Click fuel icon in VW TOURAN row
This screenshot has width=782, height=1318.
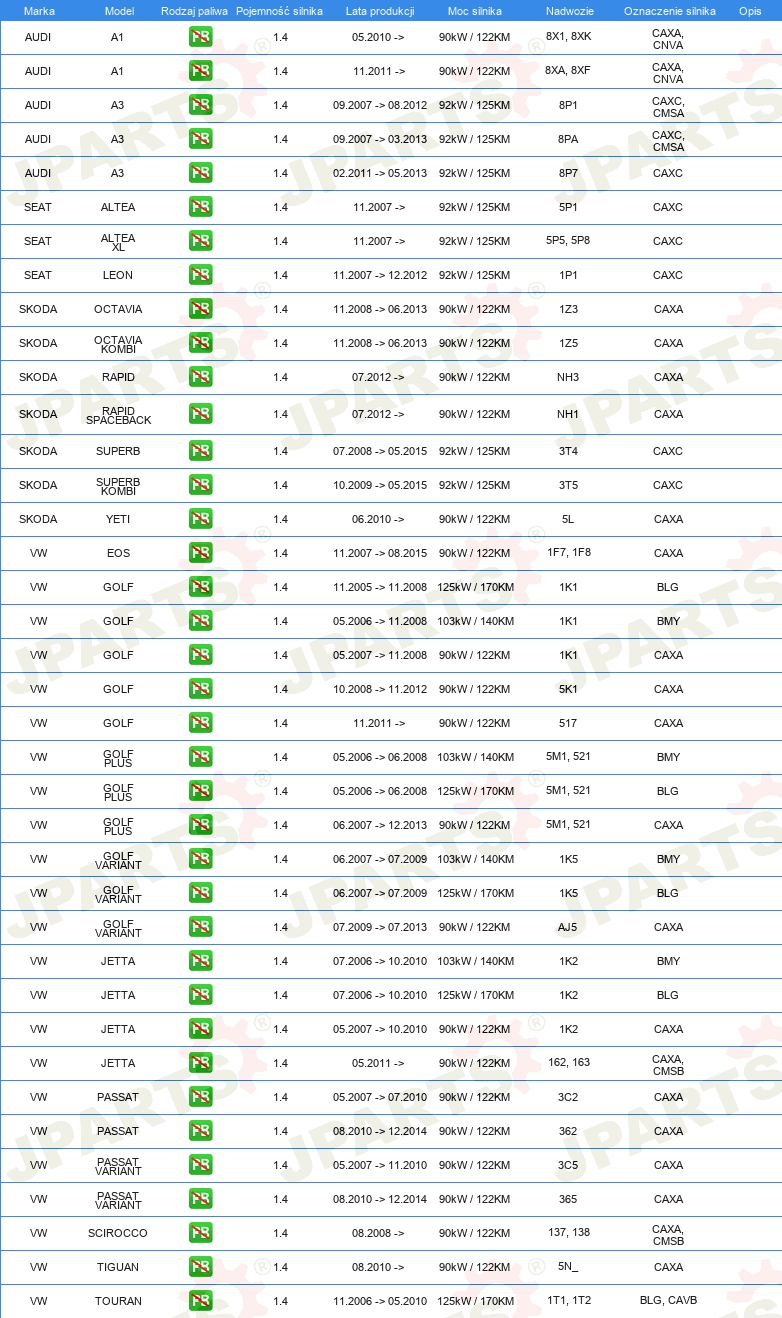(201, 1301)
